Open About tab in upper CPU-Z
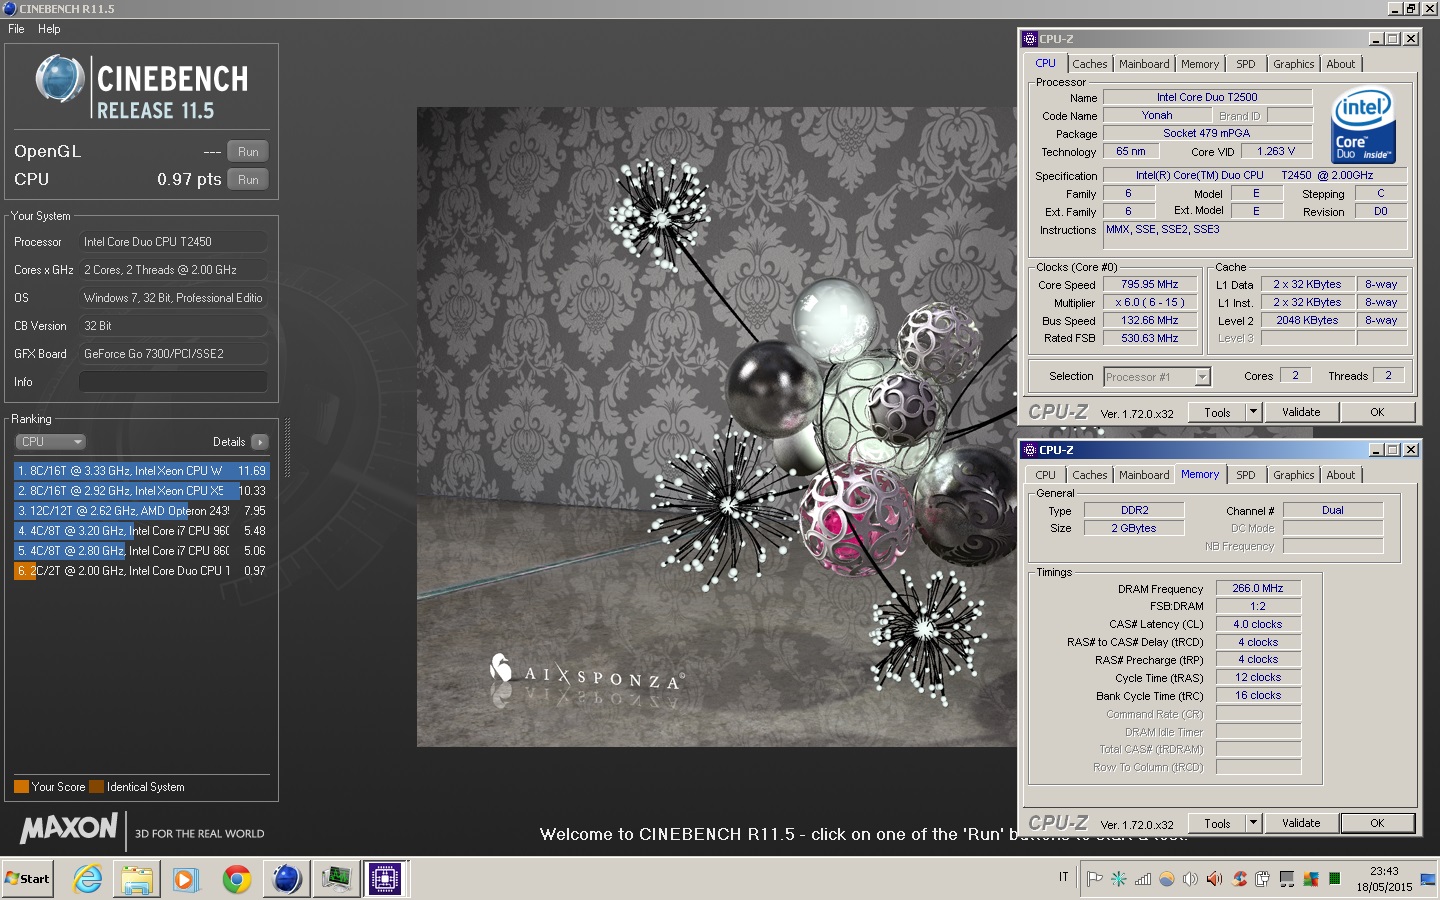 (x=1341, y=64)
